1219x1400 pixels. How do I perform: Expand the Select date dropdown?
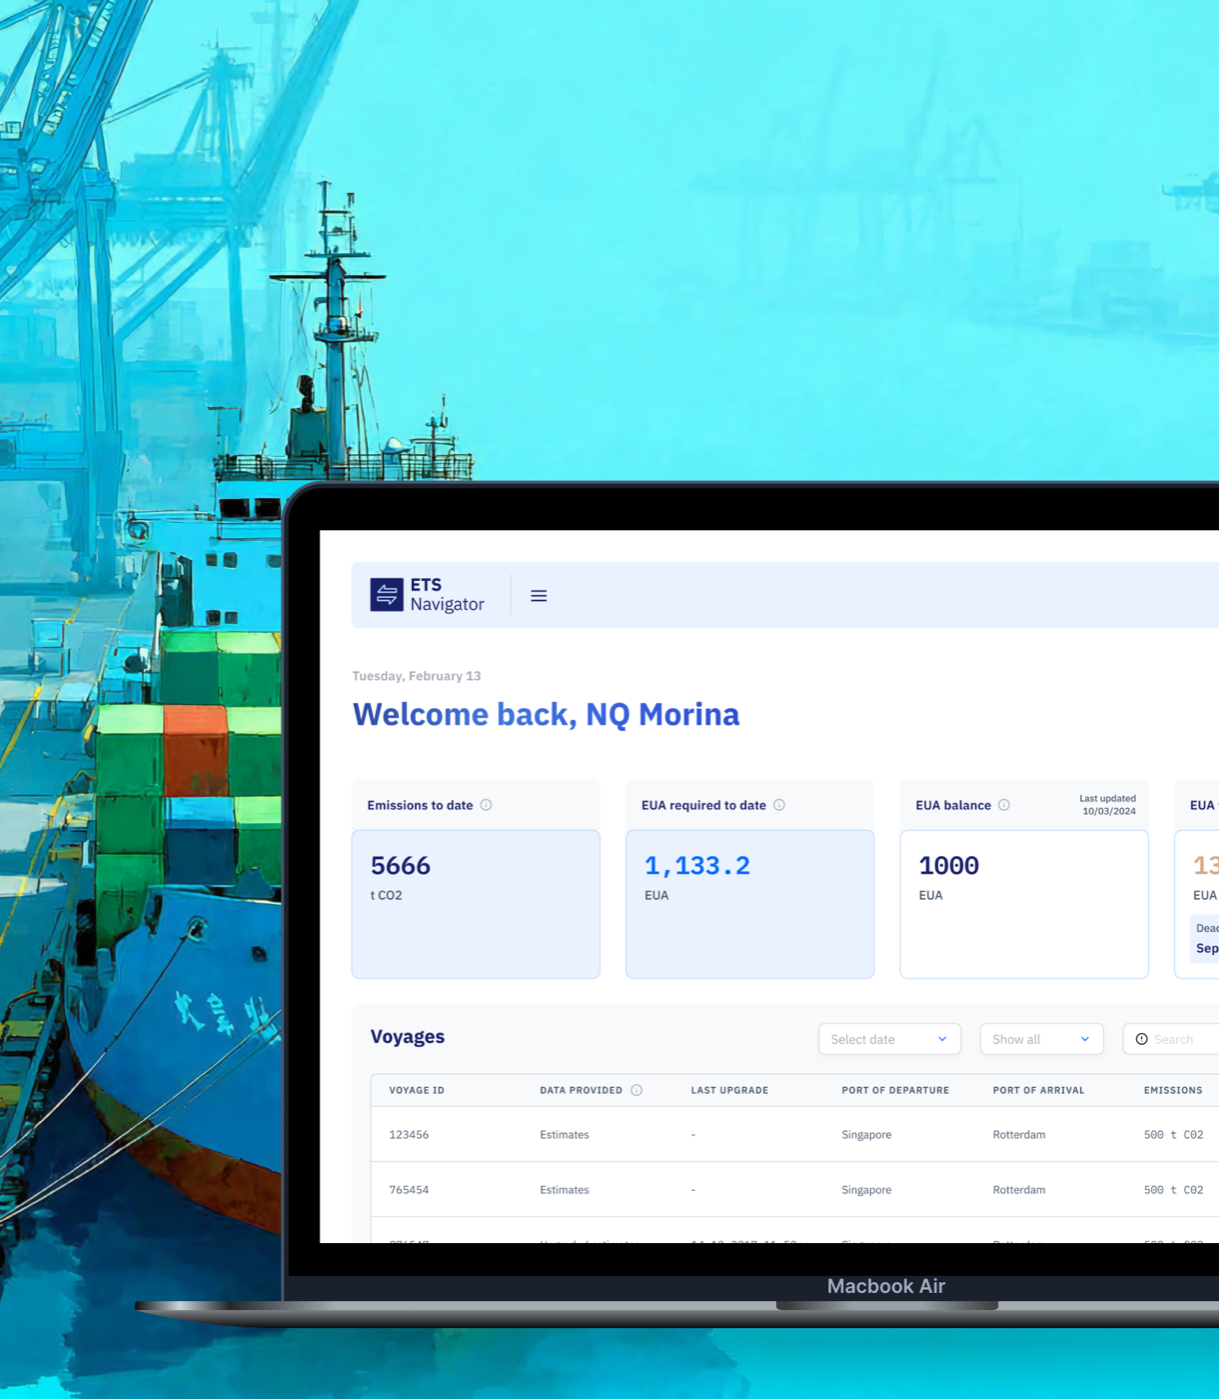tap(889, 1039)
